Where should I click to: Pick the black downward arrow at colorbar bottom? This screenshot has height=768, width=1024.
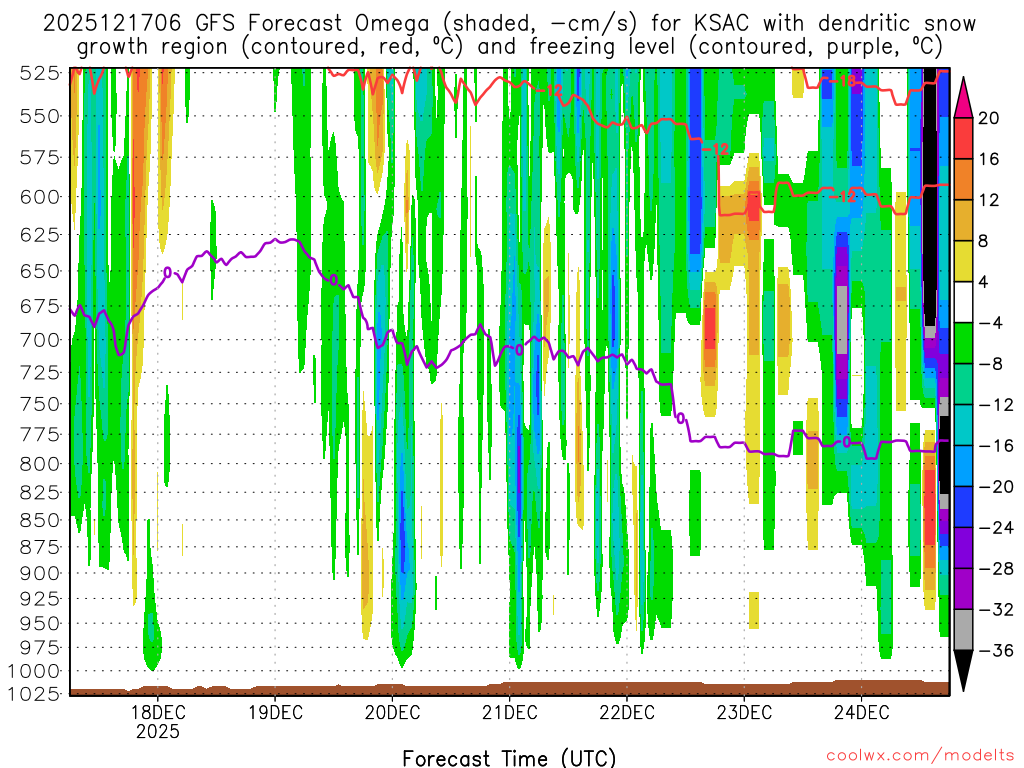coord(963,671)
